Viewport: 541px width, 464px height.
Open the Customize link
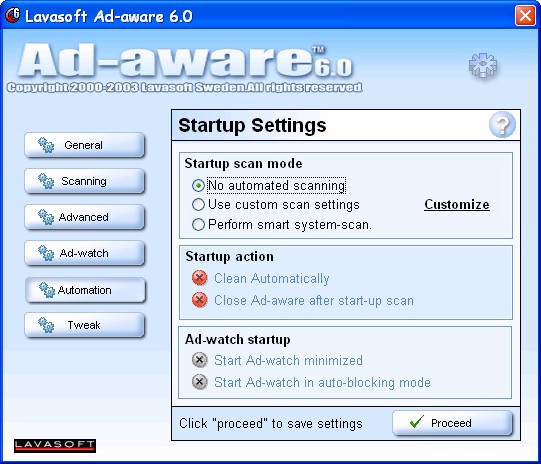pos(456,204)
